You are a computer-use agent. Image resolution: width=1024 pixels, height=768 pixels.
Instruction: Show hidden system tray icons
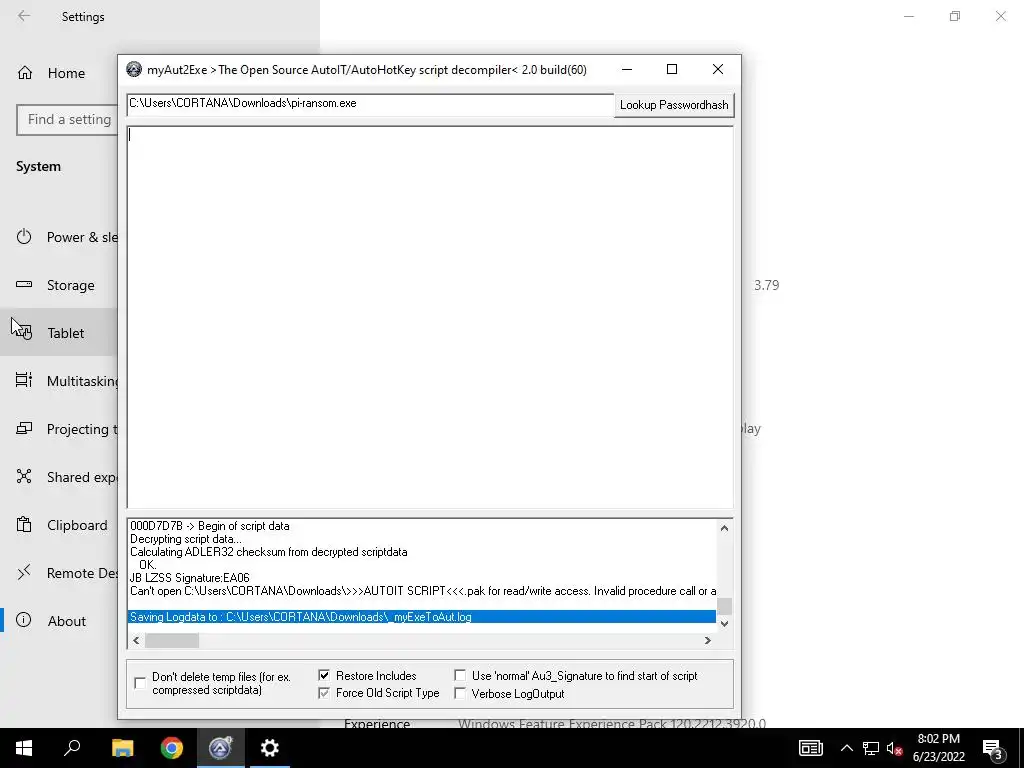coord(846,748)
